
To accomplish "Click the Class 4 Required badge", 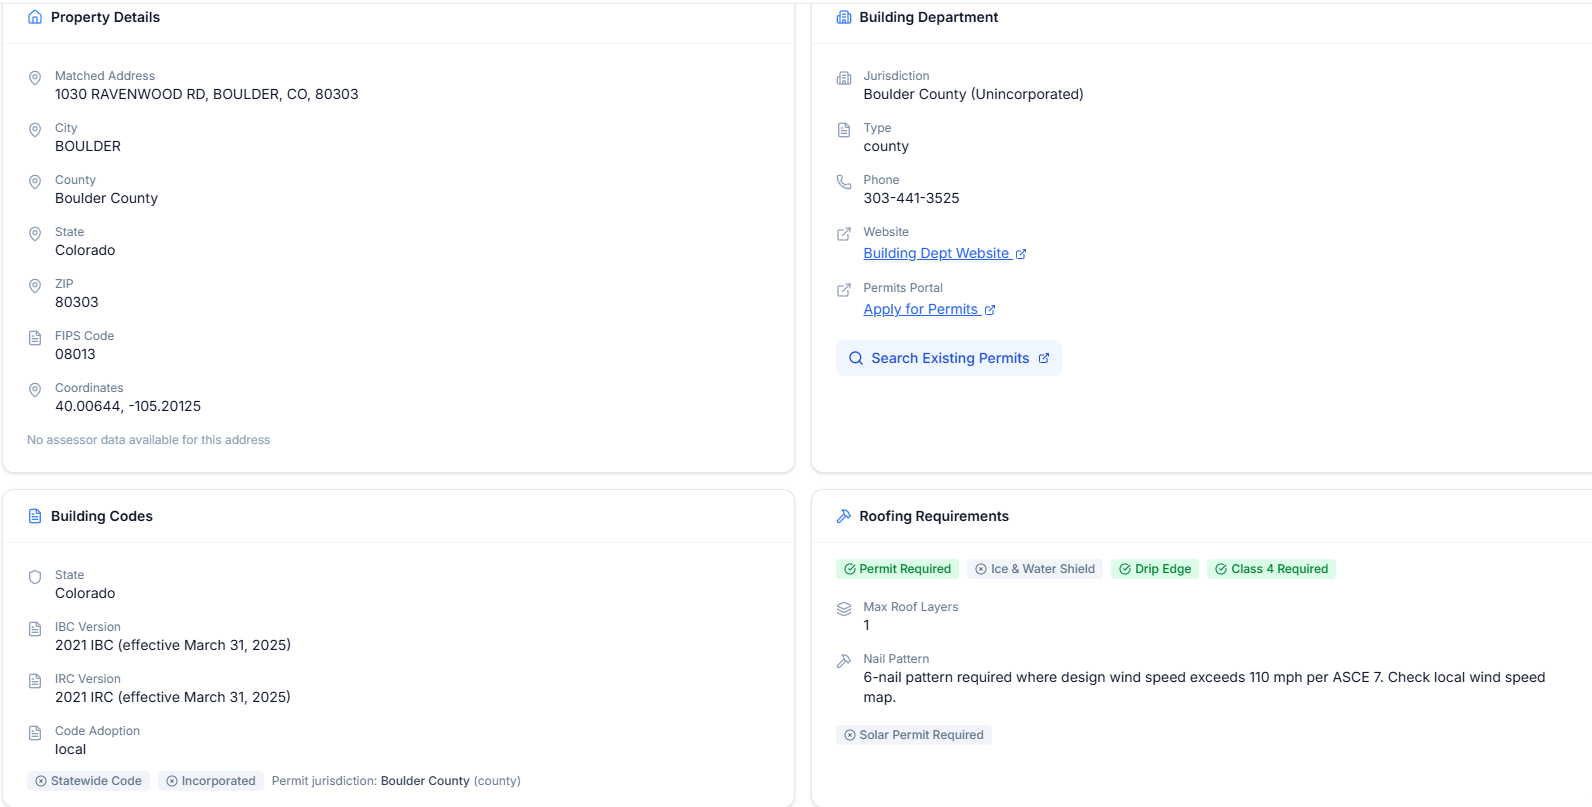I will tap(1271, 569).
